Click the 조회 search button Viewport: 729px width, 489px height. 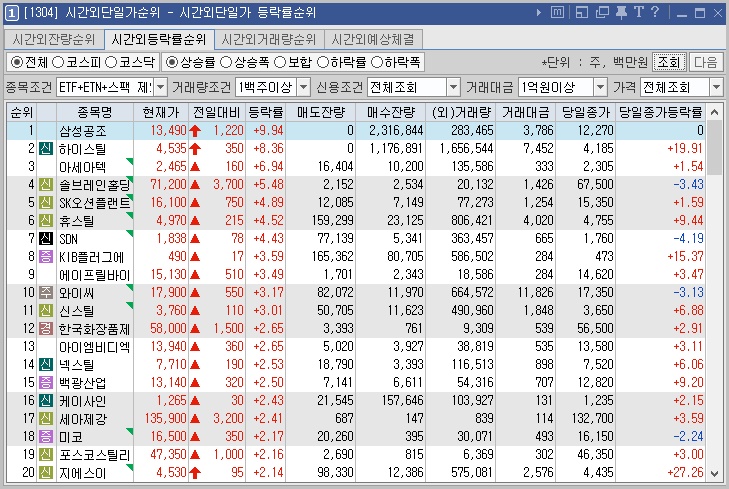click(669, 62)
